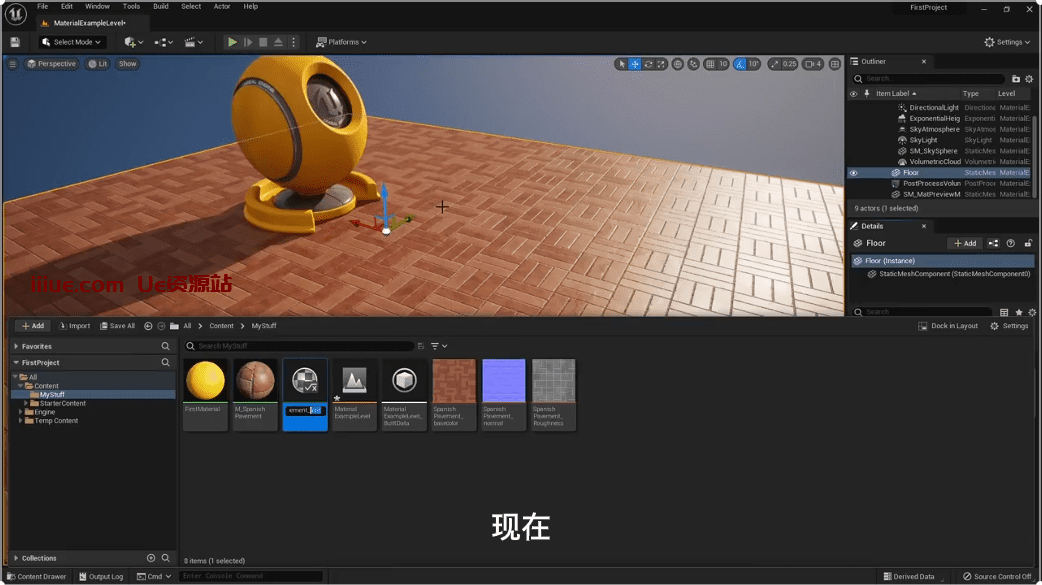This screenshot has width=1042, height=585.
Task: Open the Platforms dropdown
Action: point(341,42)
